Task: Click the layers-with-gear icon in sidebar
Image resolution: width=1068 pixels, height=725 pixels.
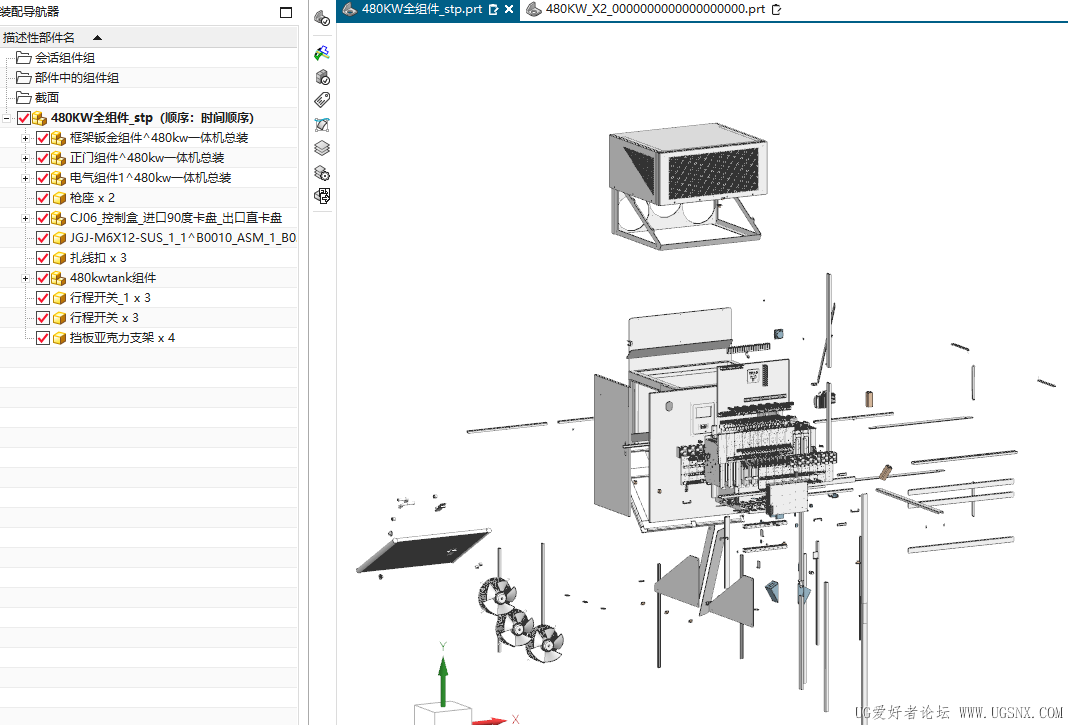Action: coord(322,173)
